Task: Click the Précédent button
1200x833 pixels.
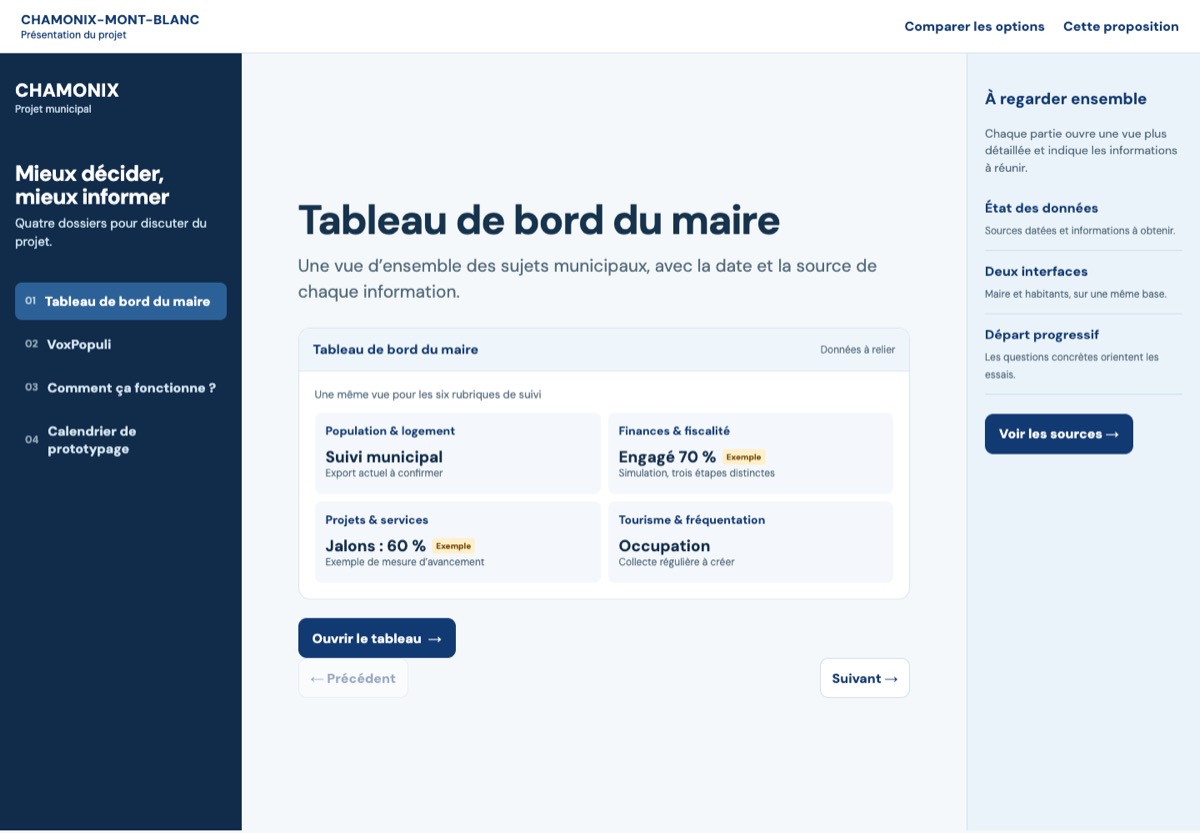Action: click(353, 678)
